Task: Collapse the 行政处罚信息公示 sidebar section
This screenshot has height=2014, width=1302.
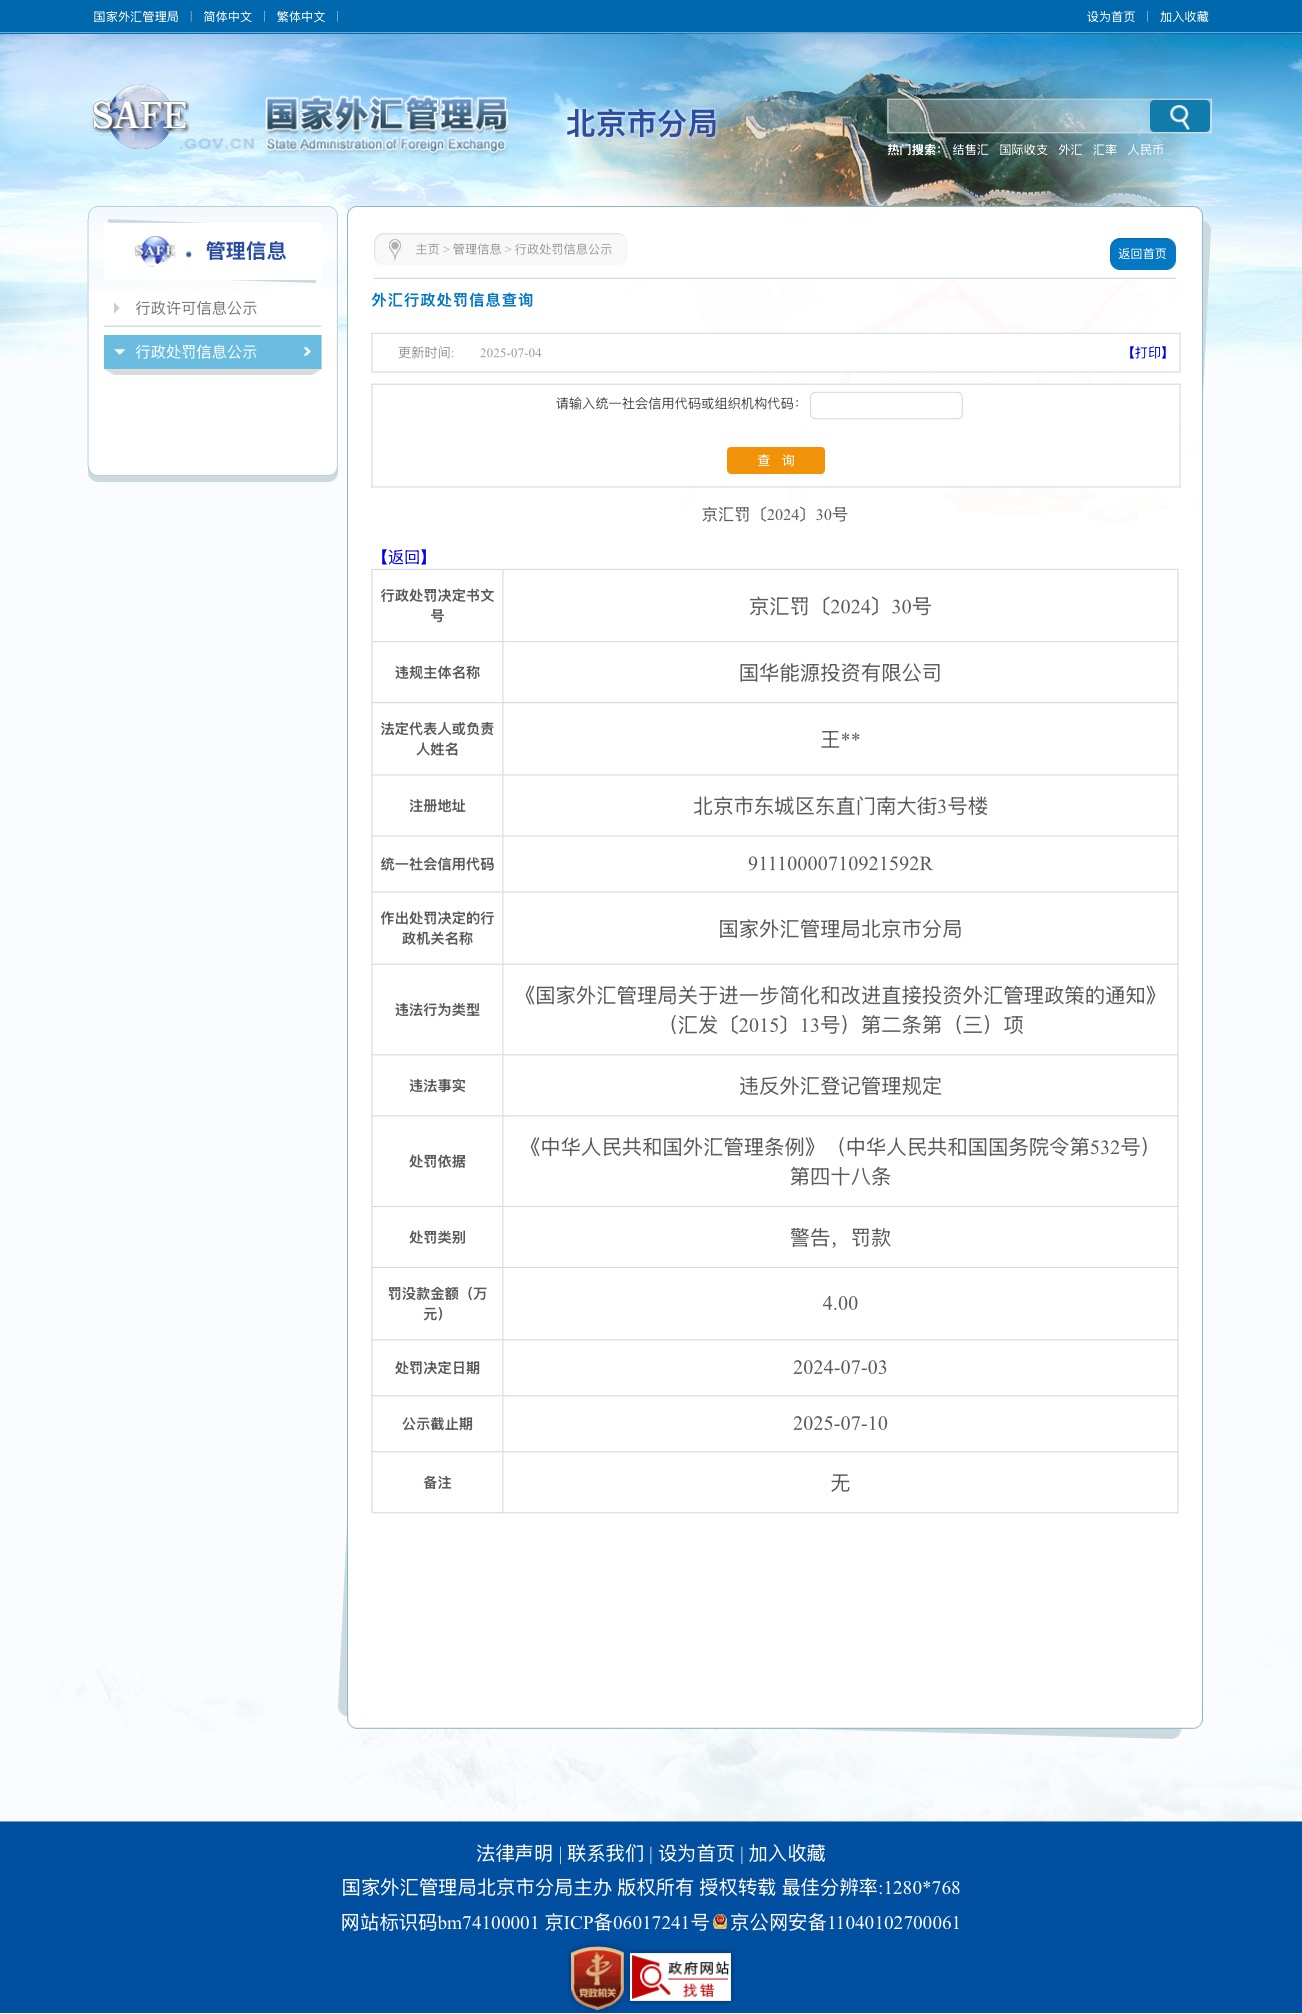Action: (x=120, y=352)
